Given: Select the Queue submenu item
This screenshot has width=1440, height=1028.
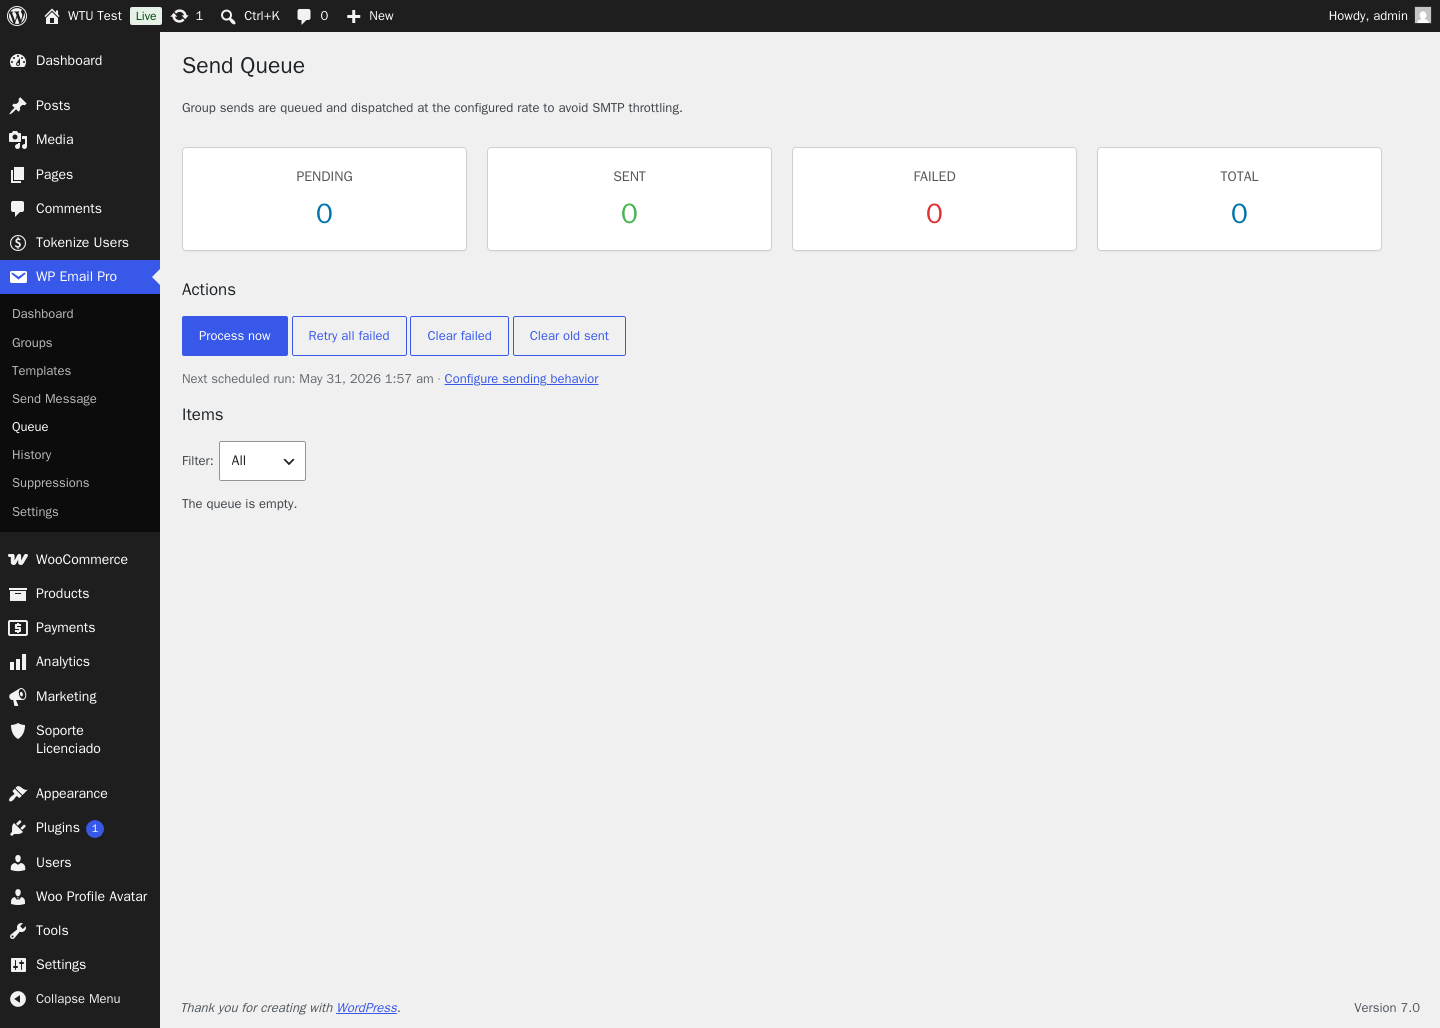Looking at the screenshot, I should click(x=30, y=427).
